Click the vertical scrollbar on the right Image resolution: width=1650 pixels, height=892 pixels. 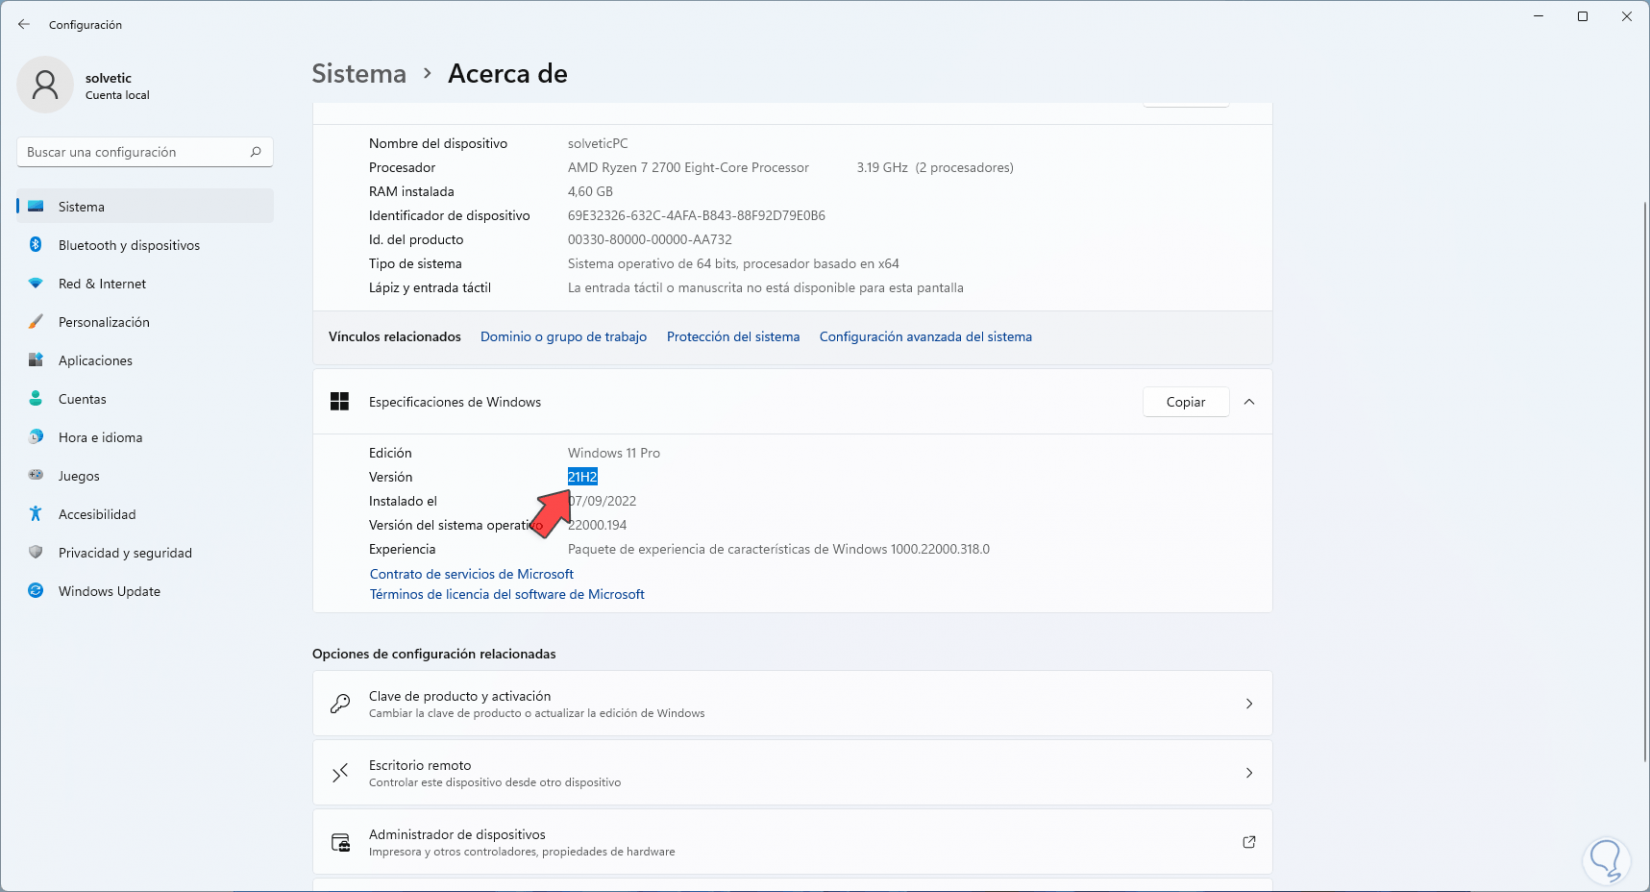click(x=1645, y=480)
